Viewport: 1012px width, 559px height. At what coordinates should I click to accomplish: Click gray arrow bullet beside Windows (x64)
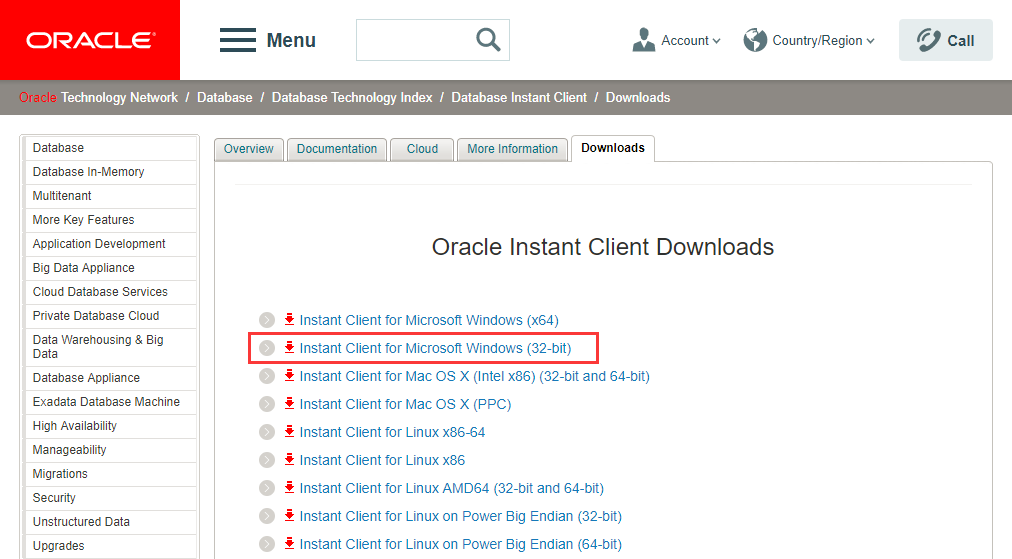(x=267, y=320)
